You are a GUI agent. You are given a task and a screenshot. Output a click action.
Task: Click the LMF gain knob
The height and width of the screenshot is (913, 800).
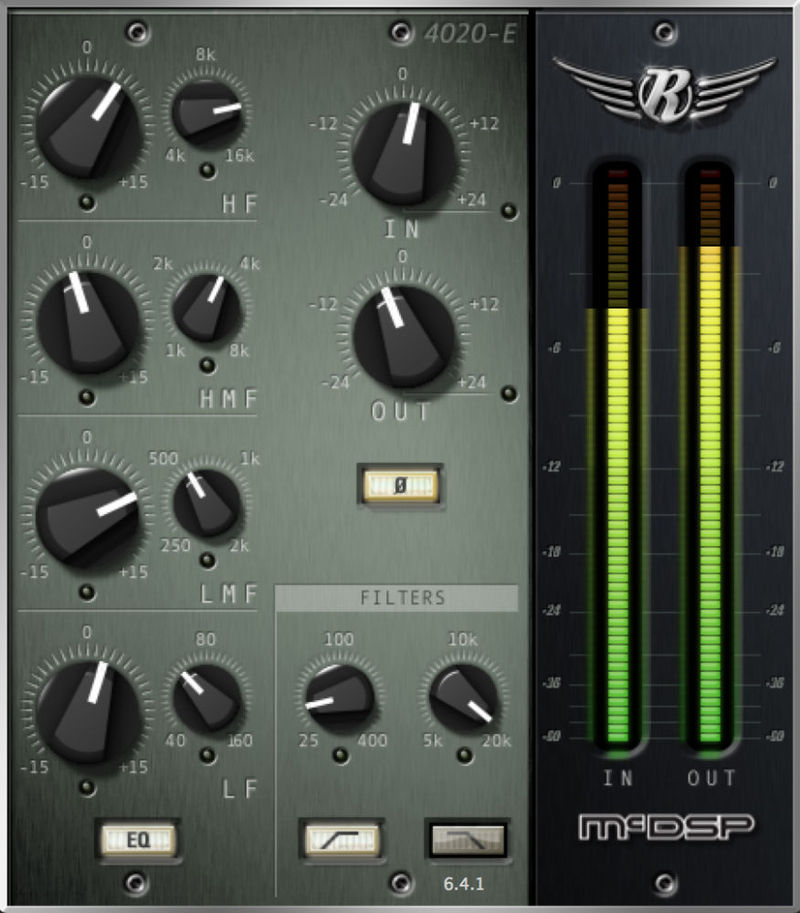point(89,517)
